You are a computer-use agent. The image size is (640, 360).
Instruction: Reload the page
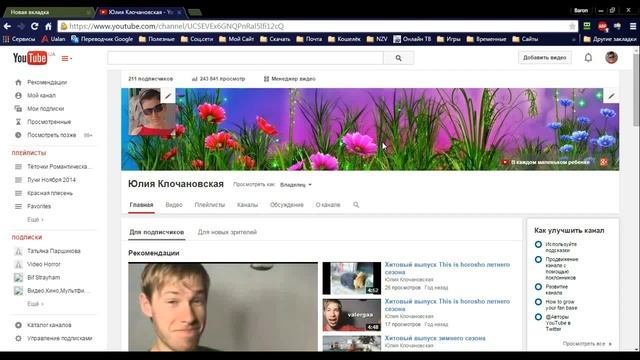click(x=34, y=26)
